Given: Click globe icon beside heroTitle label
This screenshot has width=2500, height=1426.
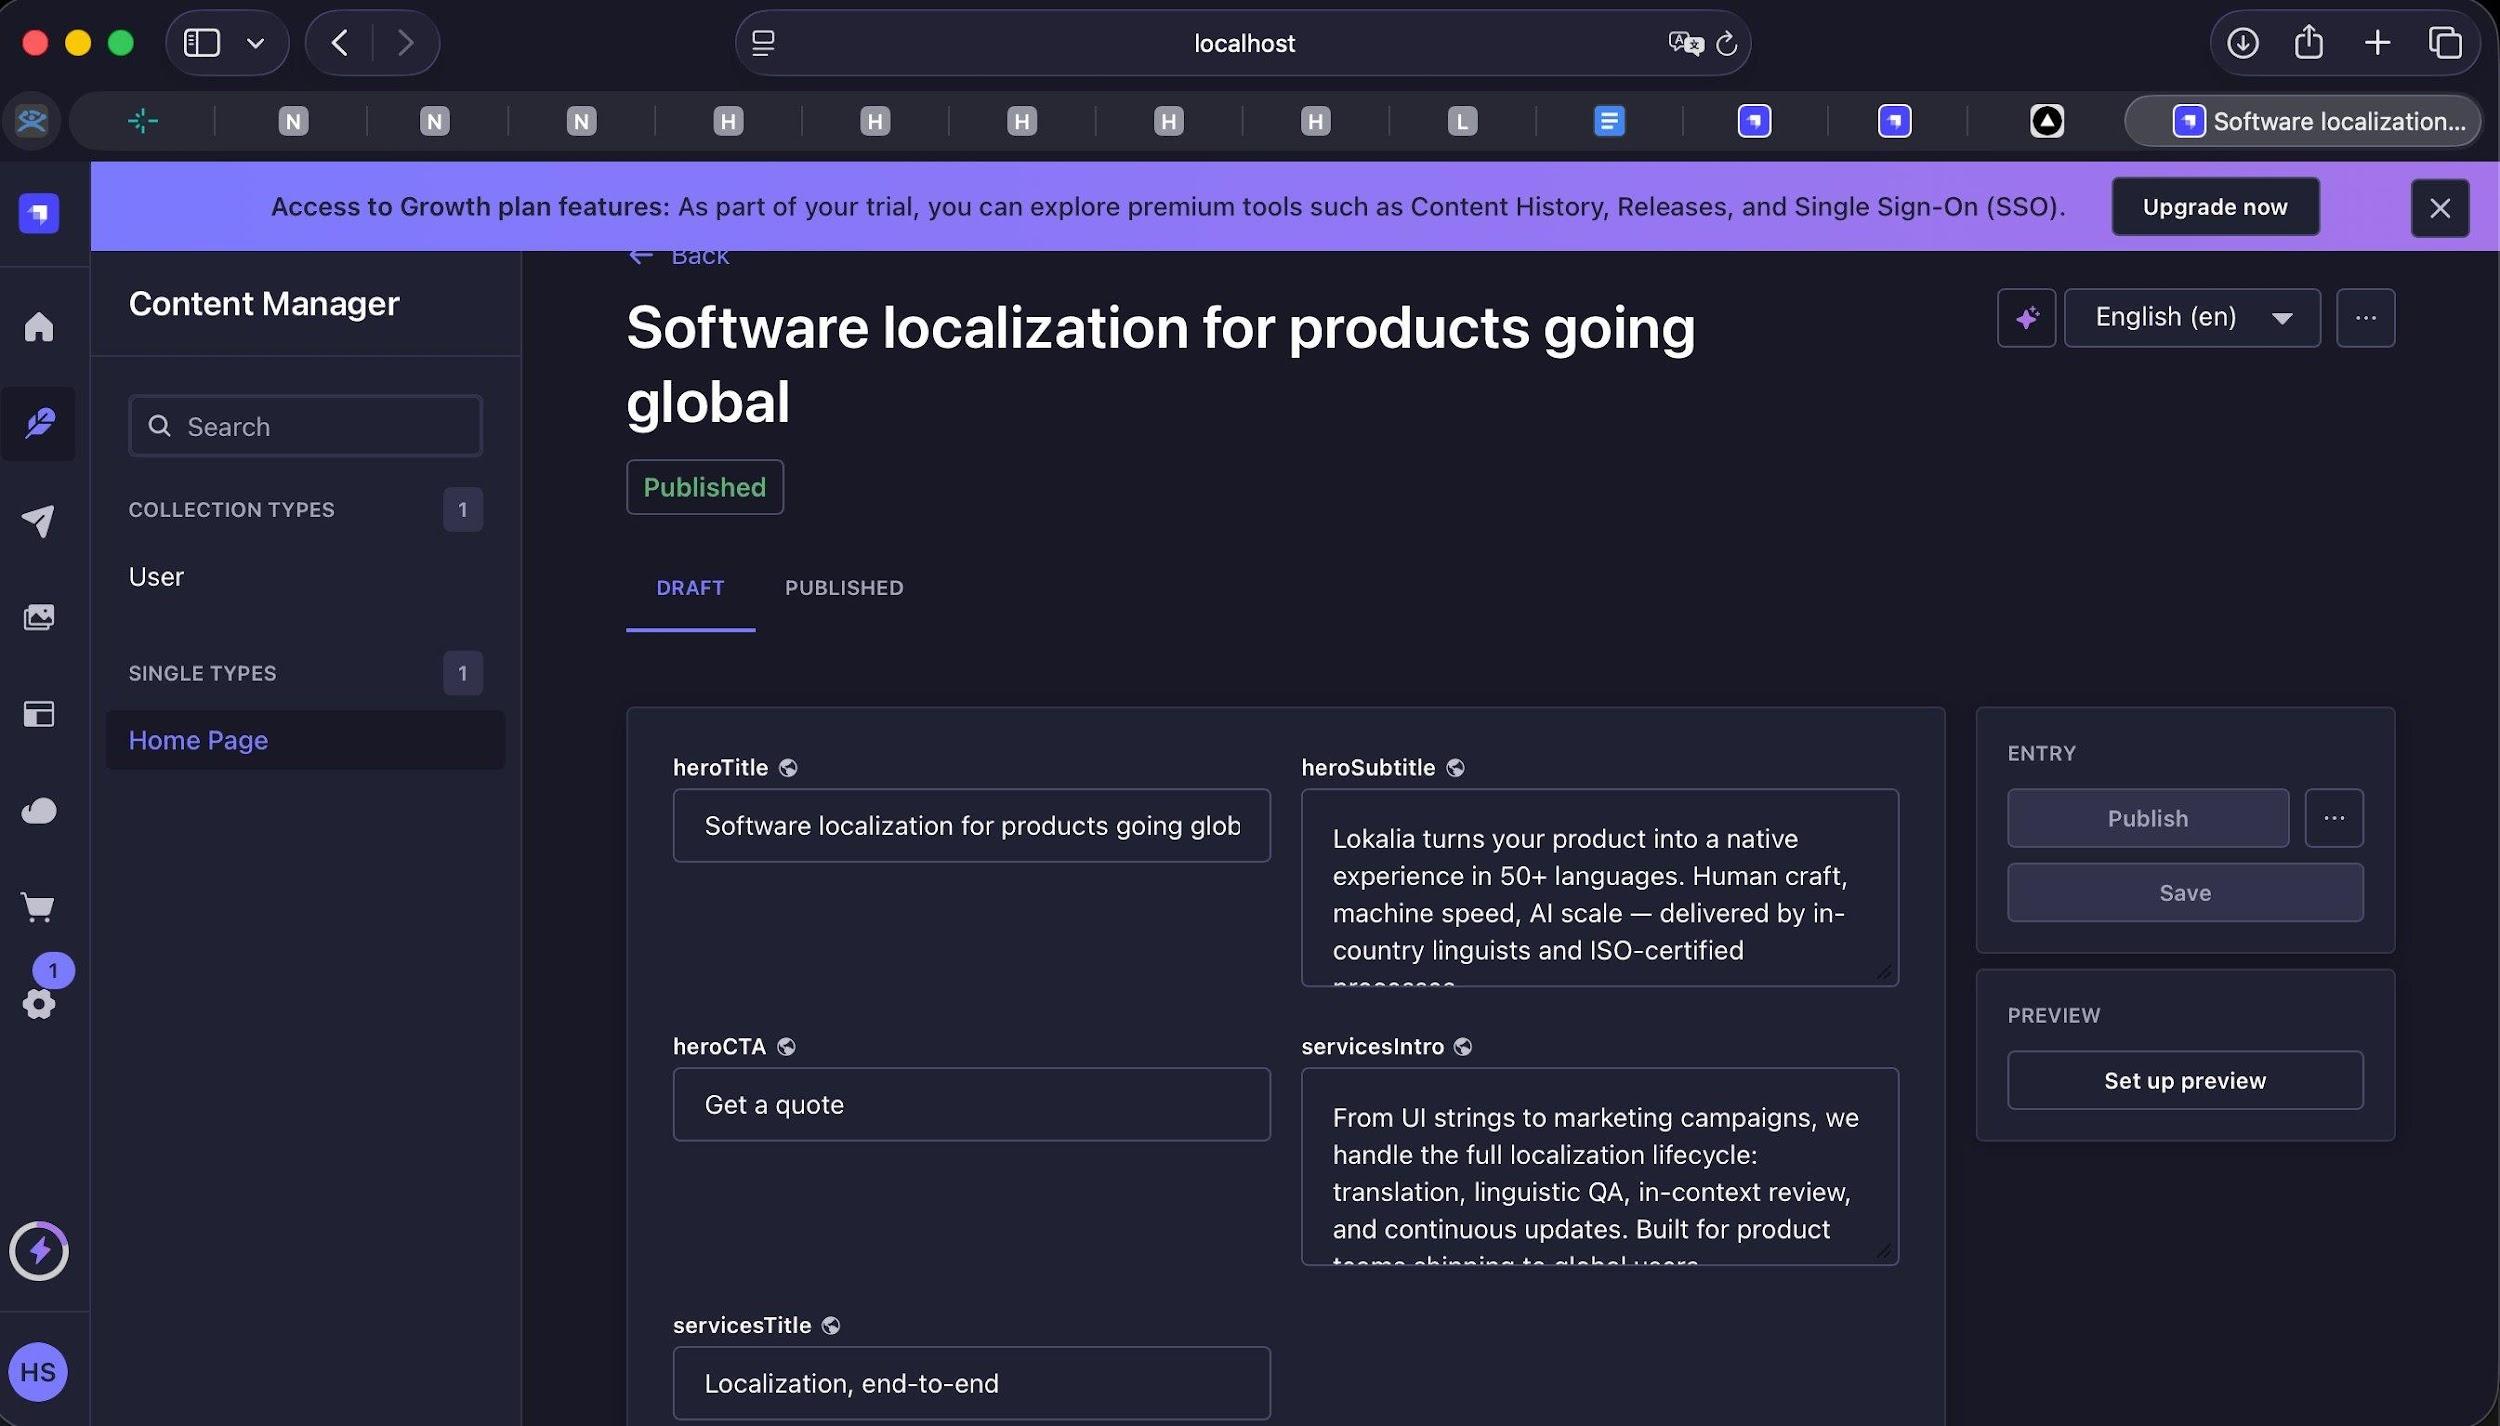Looking at the screenshot, I should tap(788, 767).
